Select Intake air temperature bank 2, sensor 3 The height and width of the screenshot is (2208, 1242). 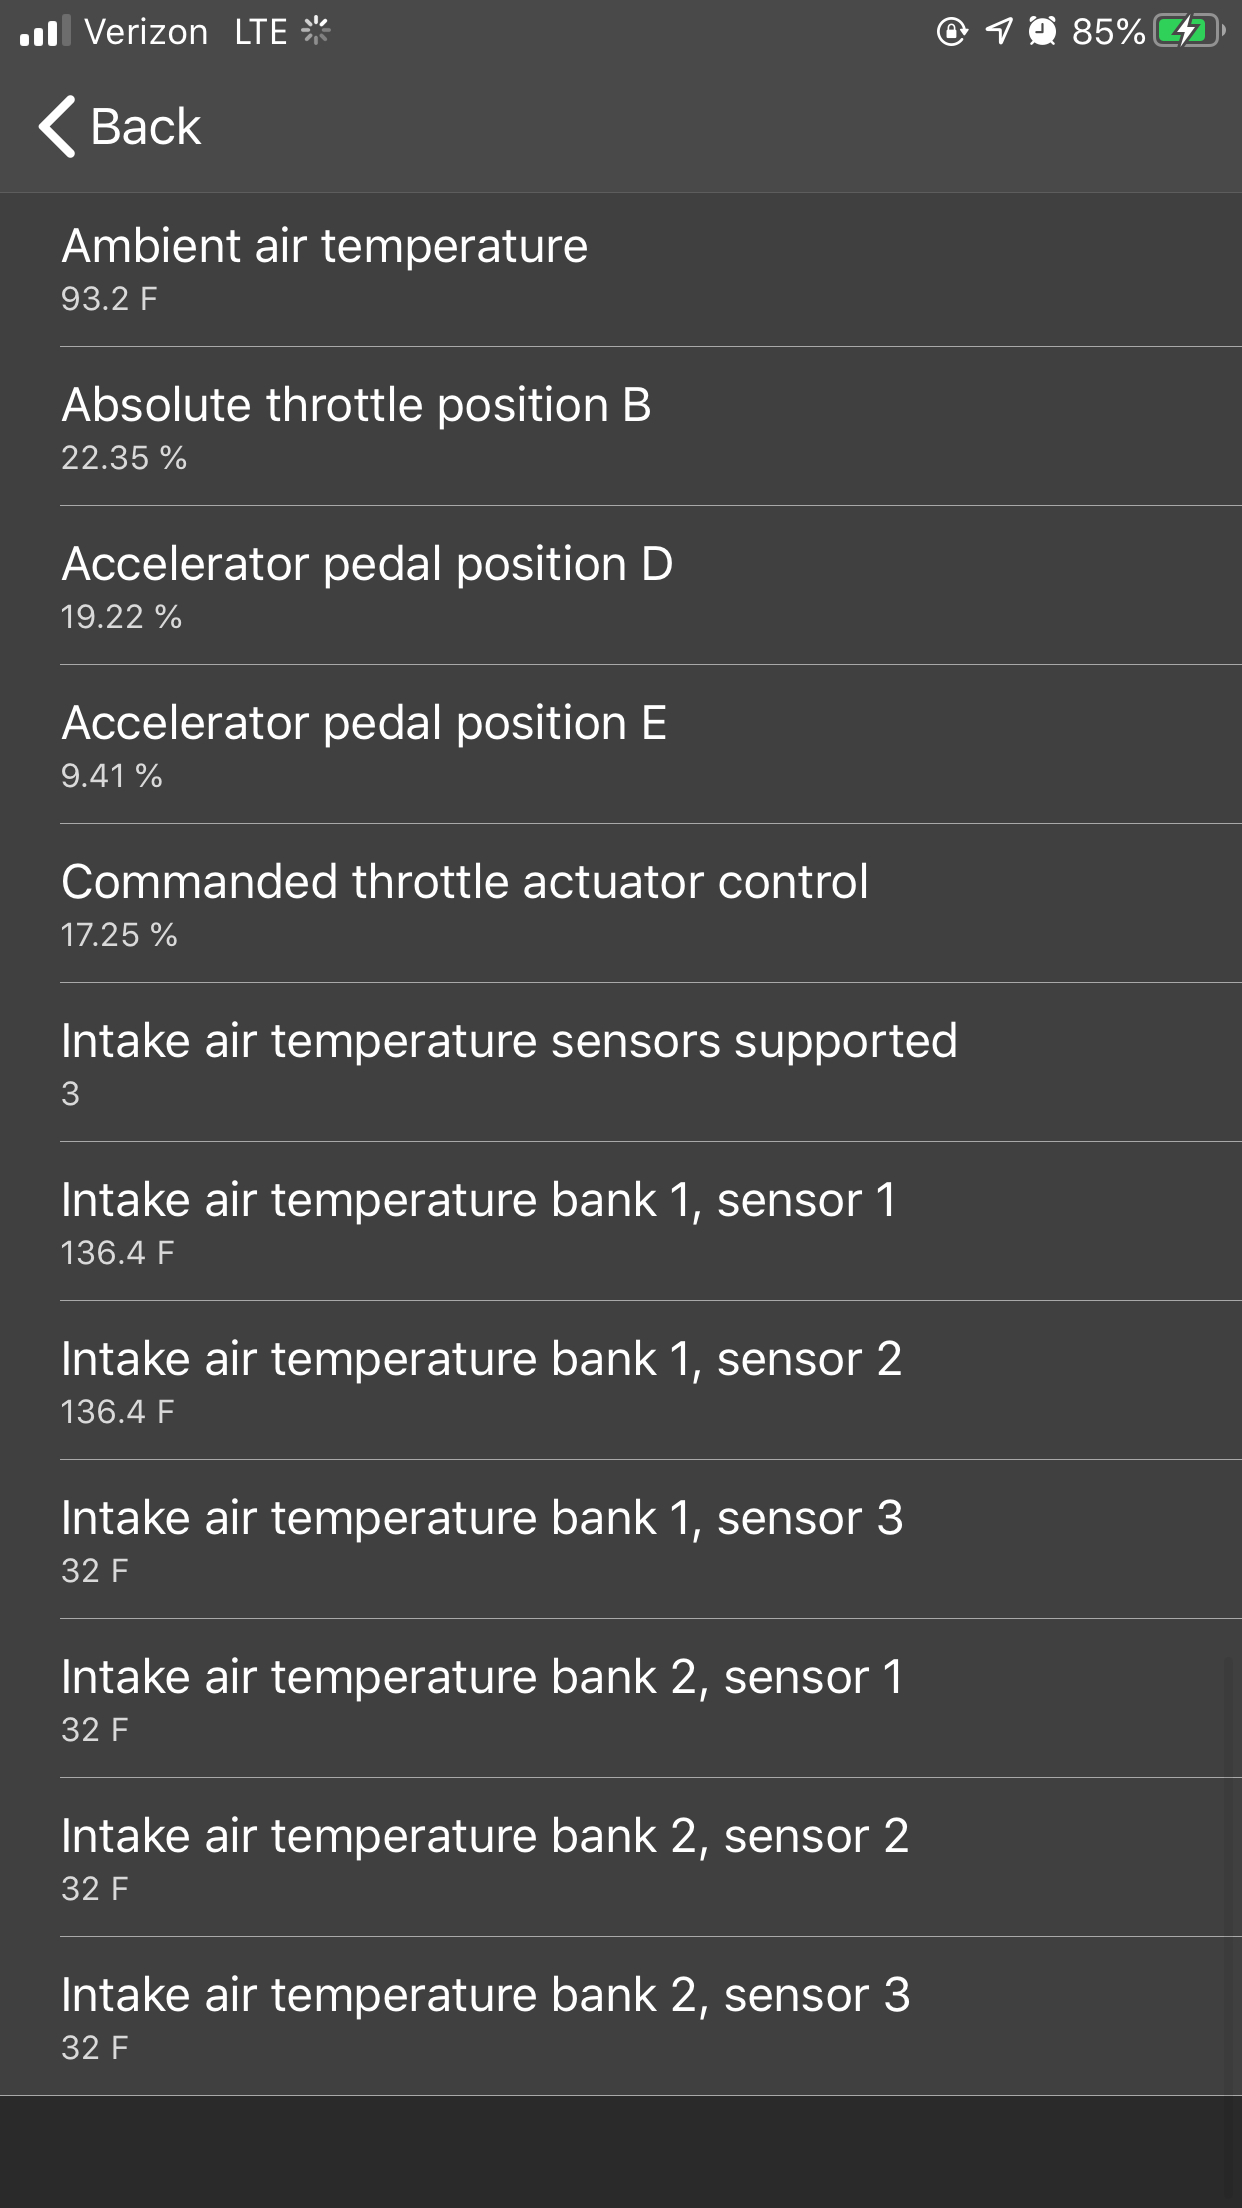coord(620,2018)
